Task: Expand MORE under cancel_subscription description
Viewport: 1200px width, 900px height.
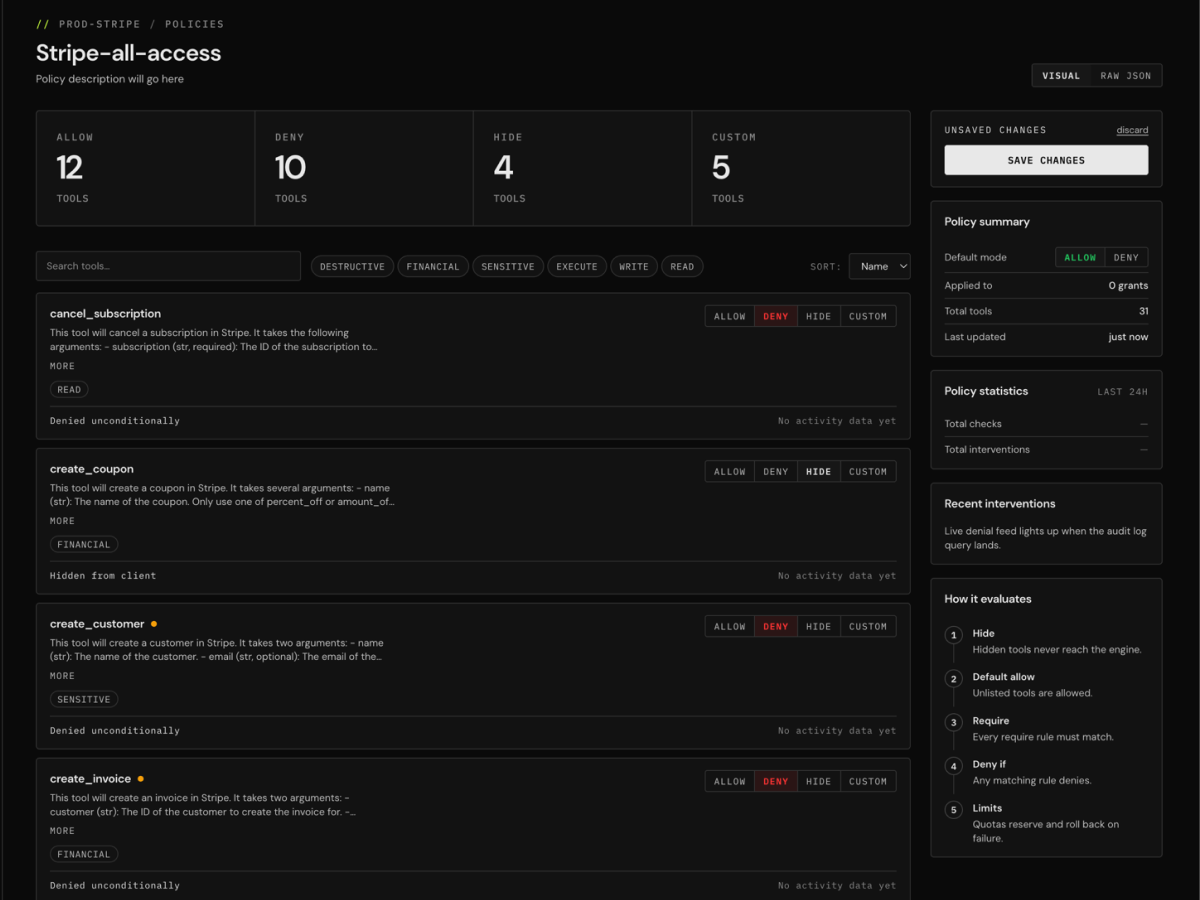Action: tap(62, 366)
